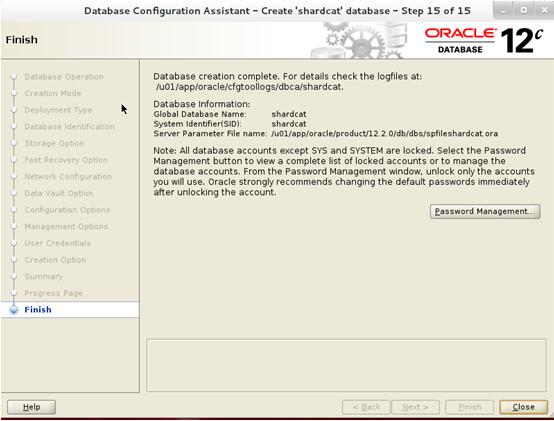Select the Fast Recovery Option step
The image size is (554, 421).
pos(66,160)
